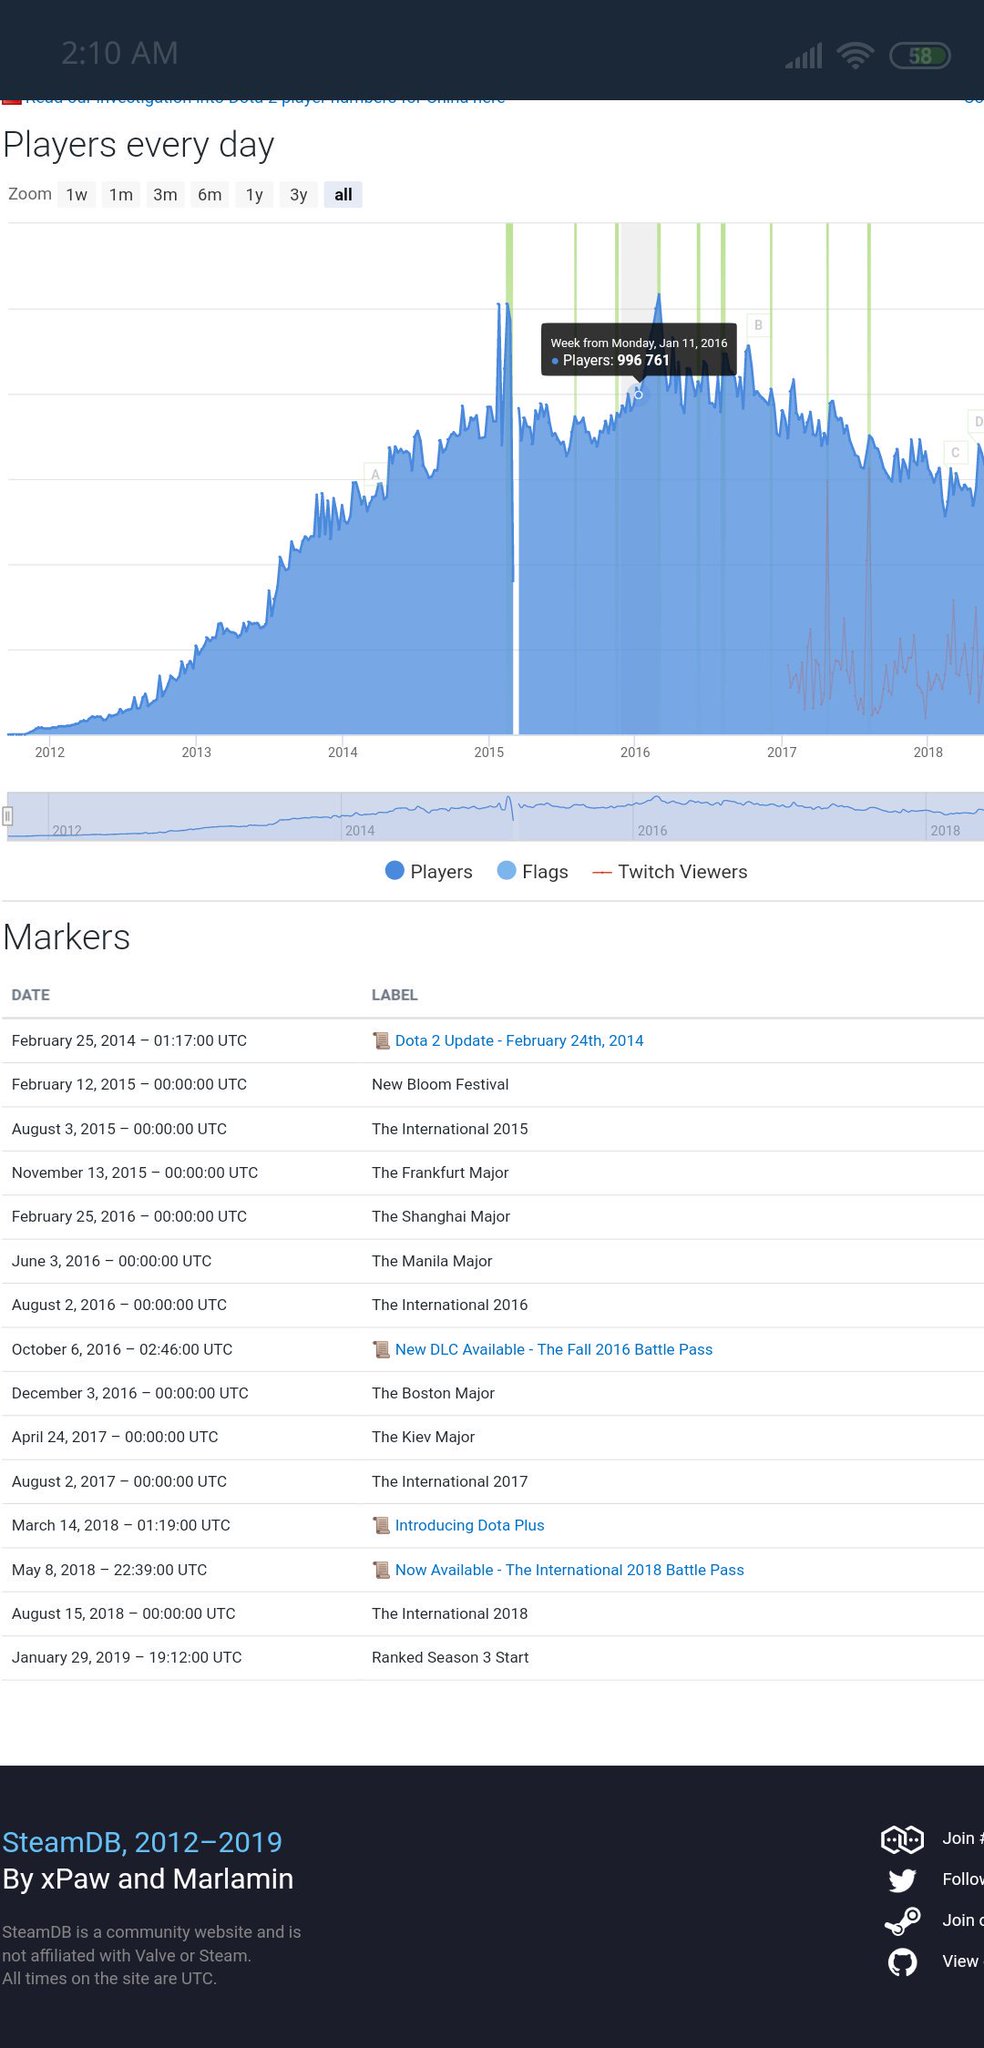
Task: Set chart zoom to 3y
Action: (298, 194)
